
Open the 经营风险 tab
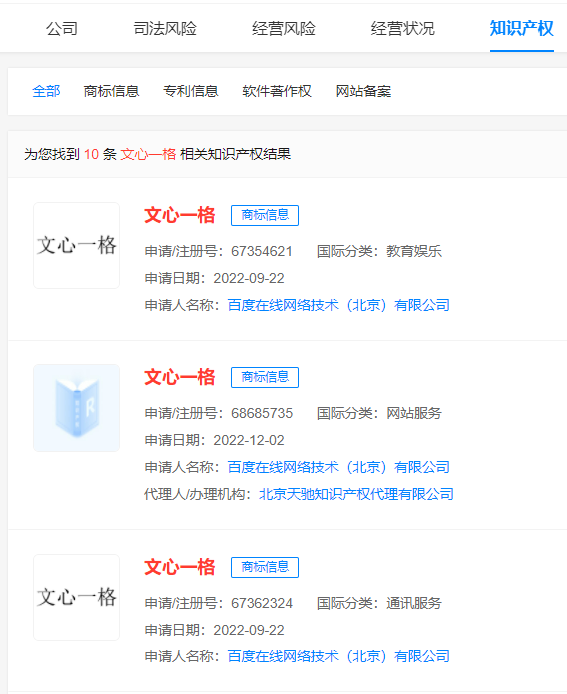click(x=284, y=29)
